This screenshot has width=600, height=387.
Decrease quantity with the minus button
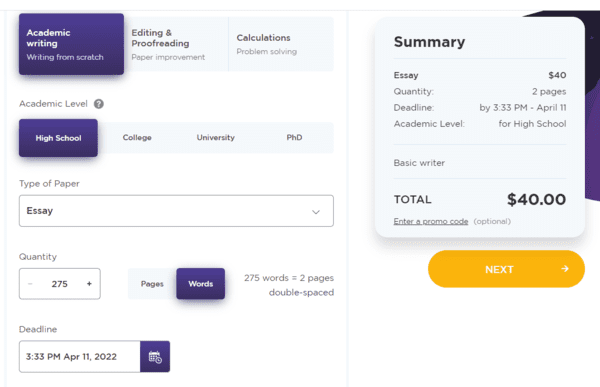[x=31, y=284]
